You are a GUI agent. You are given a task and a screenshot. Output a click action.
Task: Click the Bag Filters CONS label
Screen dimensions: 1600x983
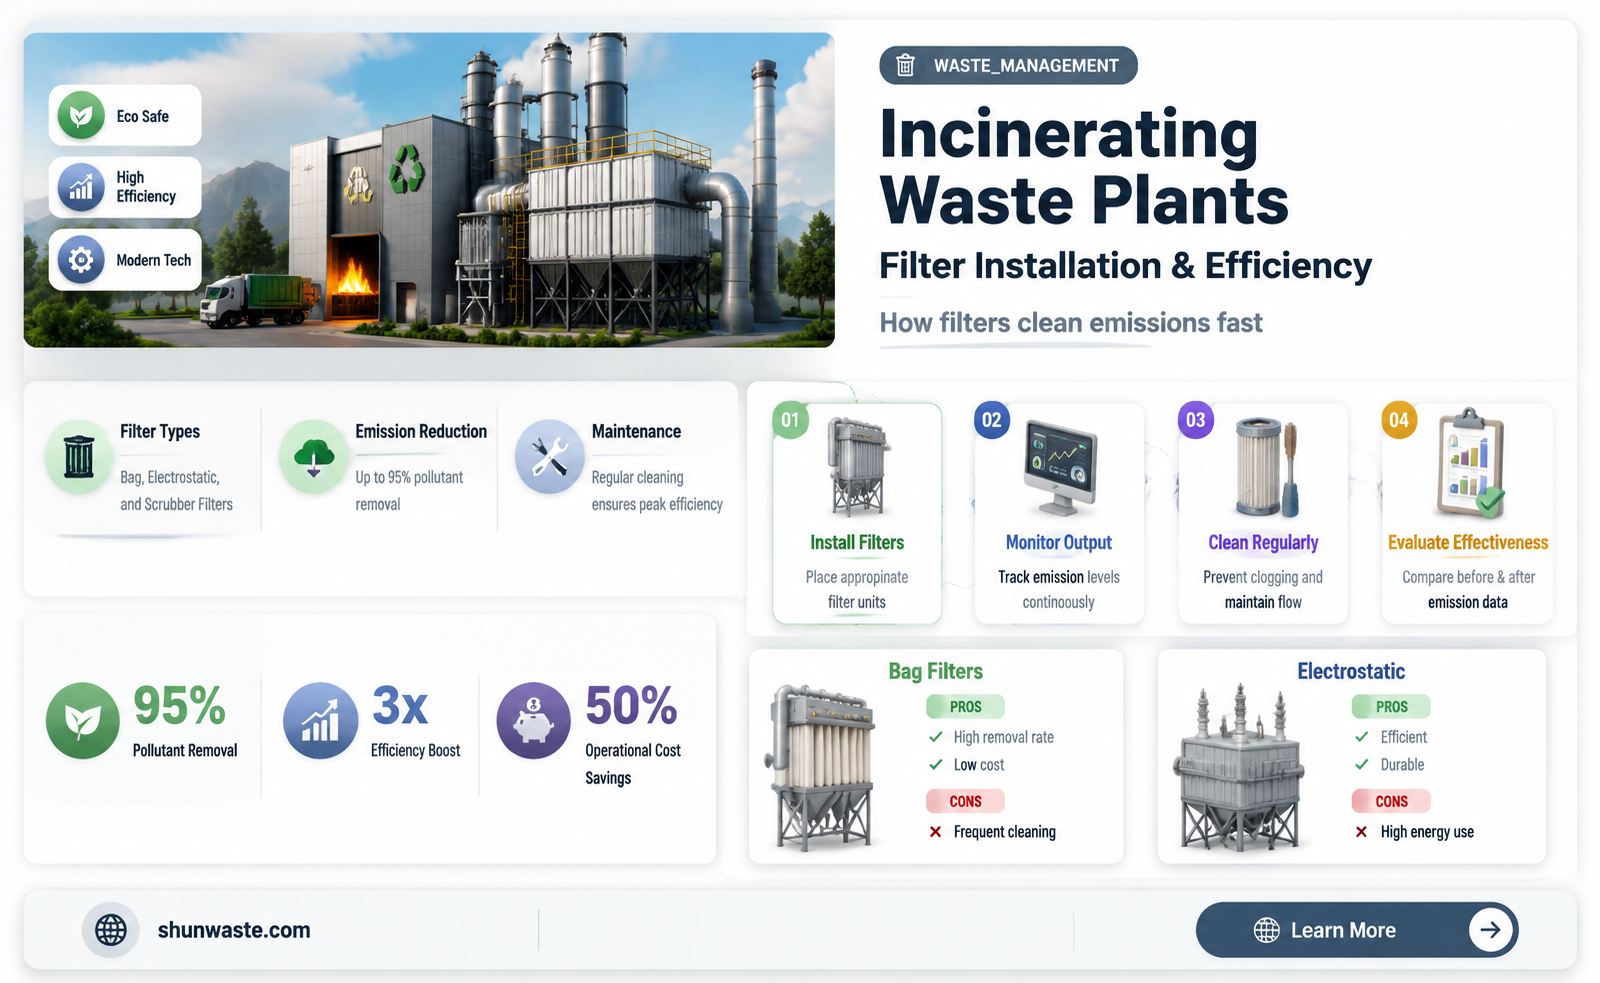(965, 802)
